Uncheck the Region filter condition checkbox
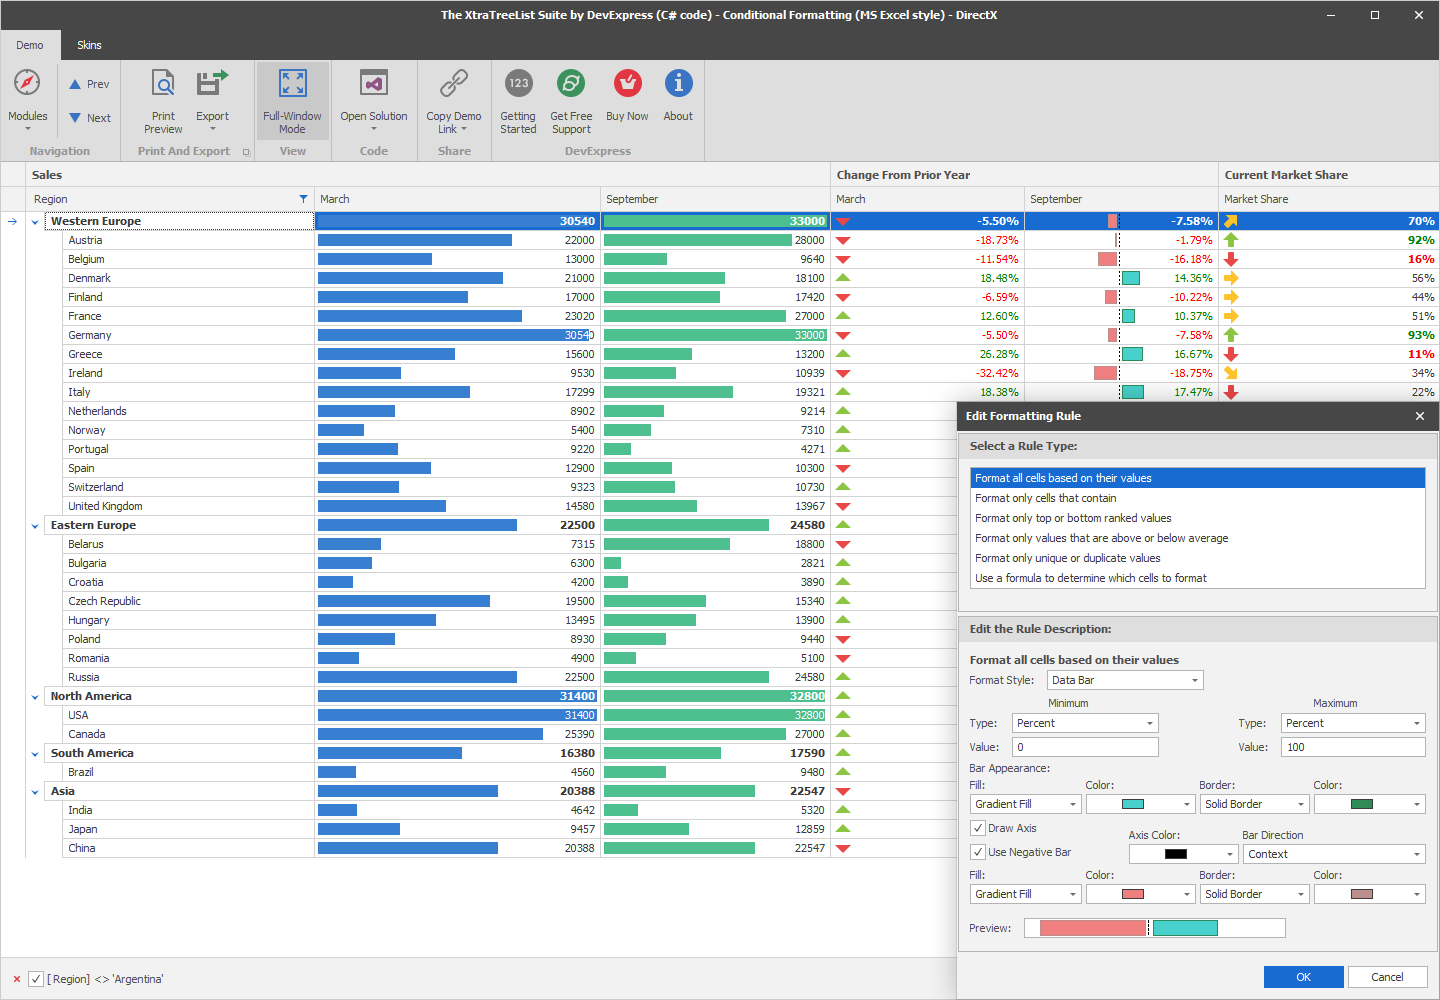Image resolution: width=1440 pixels, height=1000 pixels. 37,979
